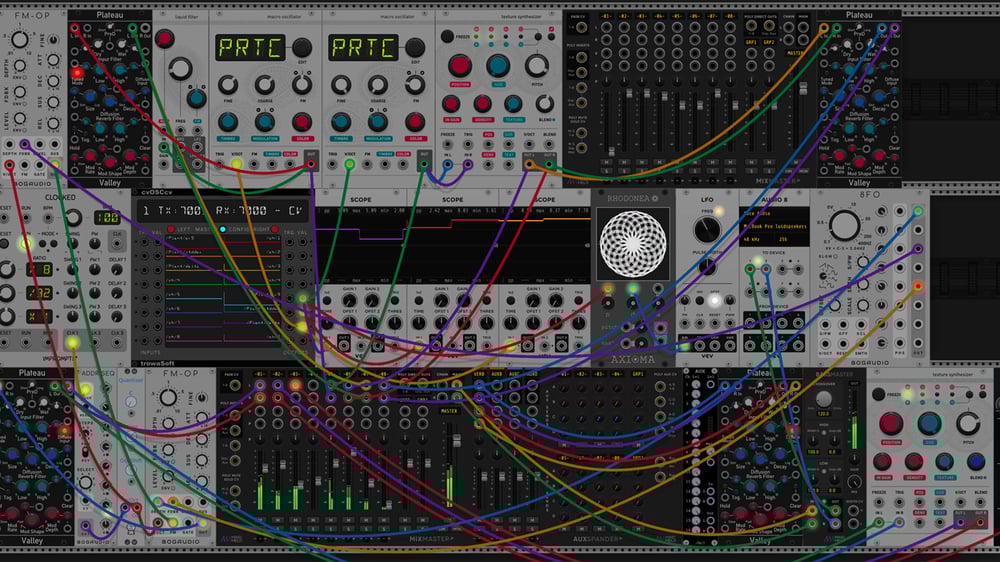Click GAIN 1 knob on leftmost Scope
The width and height of the screenshot is (1000, 562).
[349, 300]
